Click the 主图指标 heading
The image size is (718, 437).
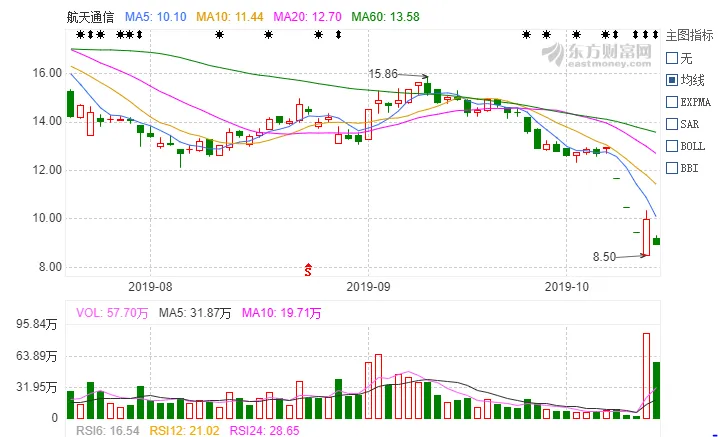tap(690, 35)
